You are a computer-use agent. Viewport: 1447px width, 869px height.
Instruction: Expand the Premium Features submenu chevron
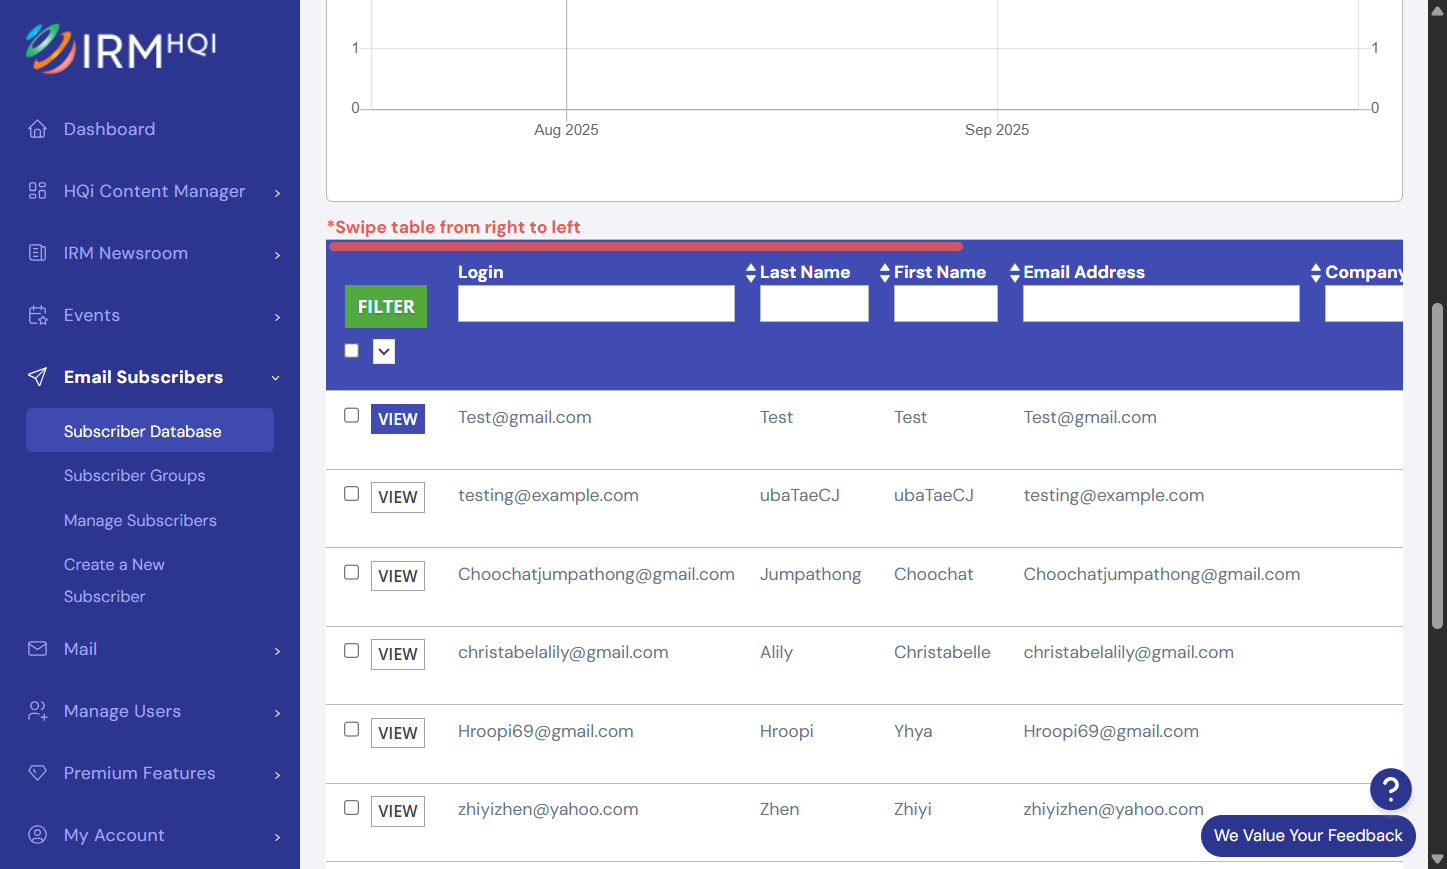(x=277, y=775)
